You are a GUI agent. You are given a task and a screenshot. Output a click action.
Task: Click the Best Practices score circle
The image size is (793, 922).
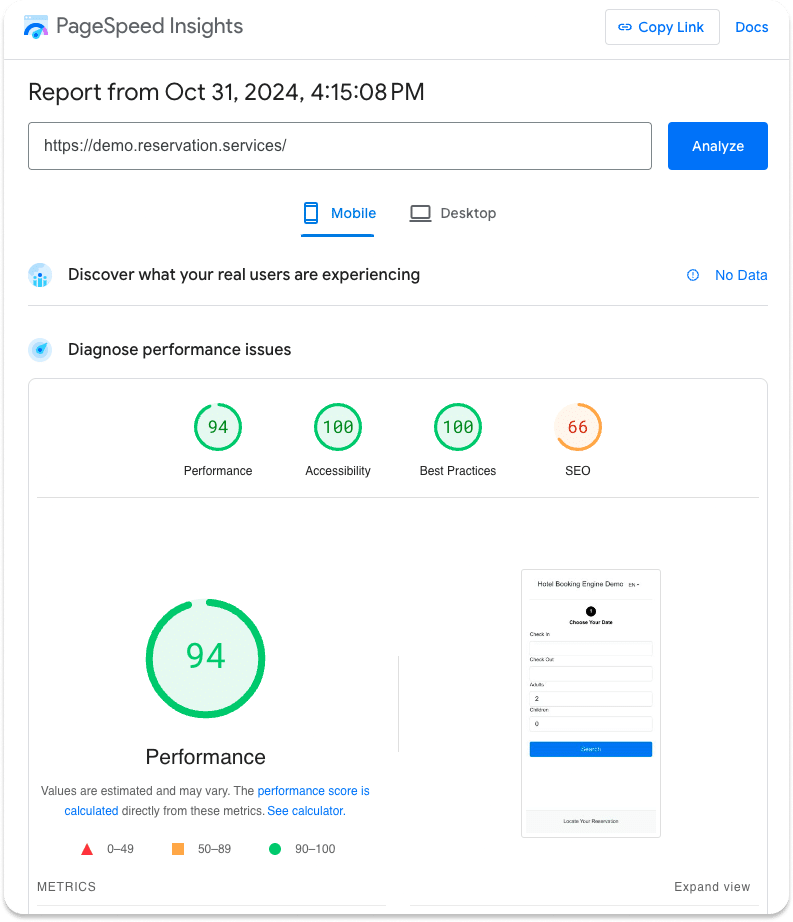pyautogui.click(x=458, y=427)
